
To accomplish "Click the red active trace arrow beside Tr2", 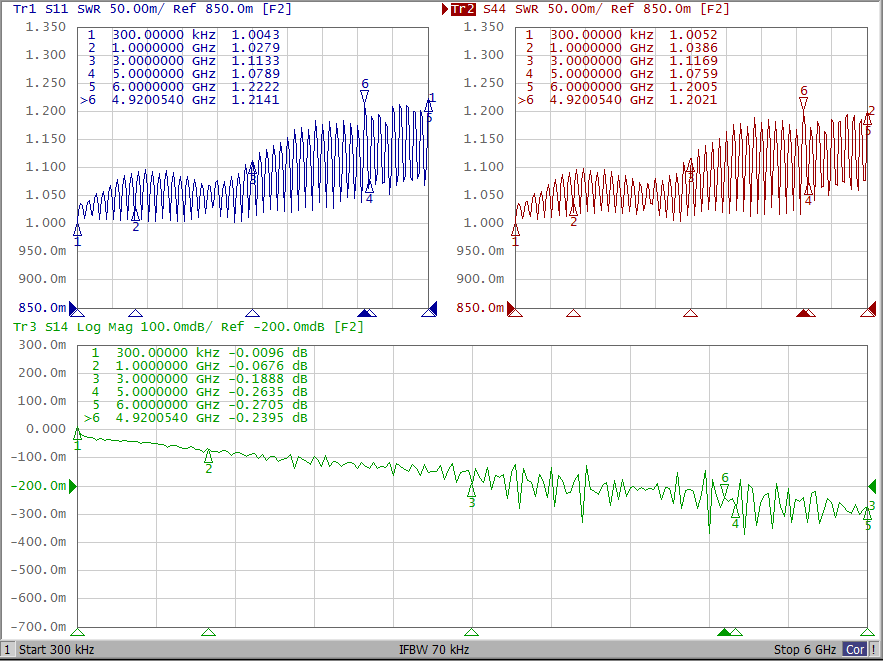I will click(444, 9).
